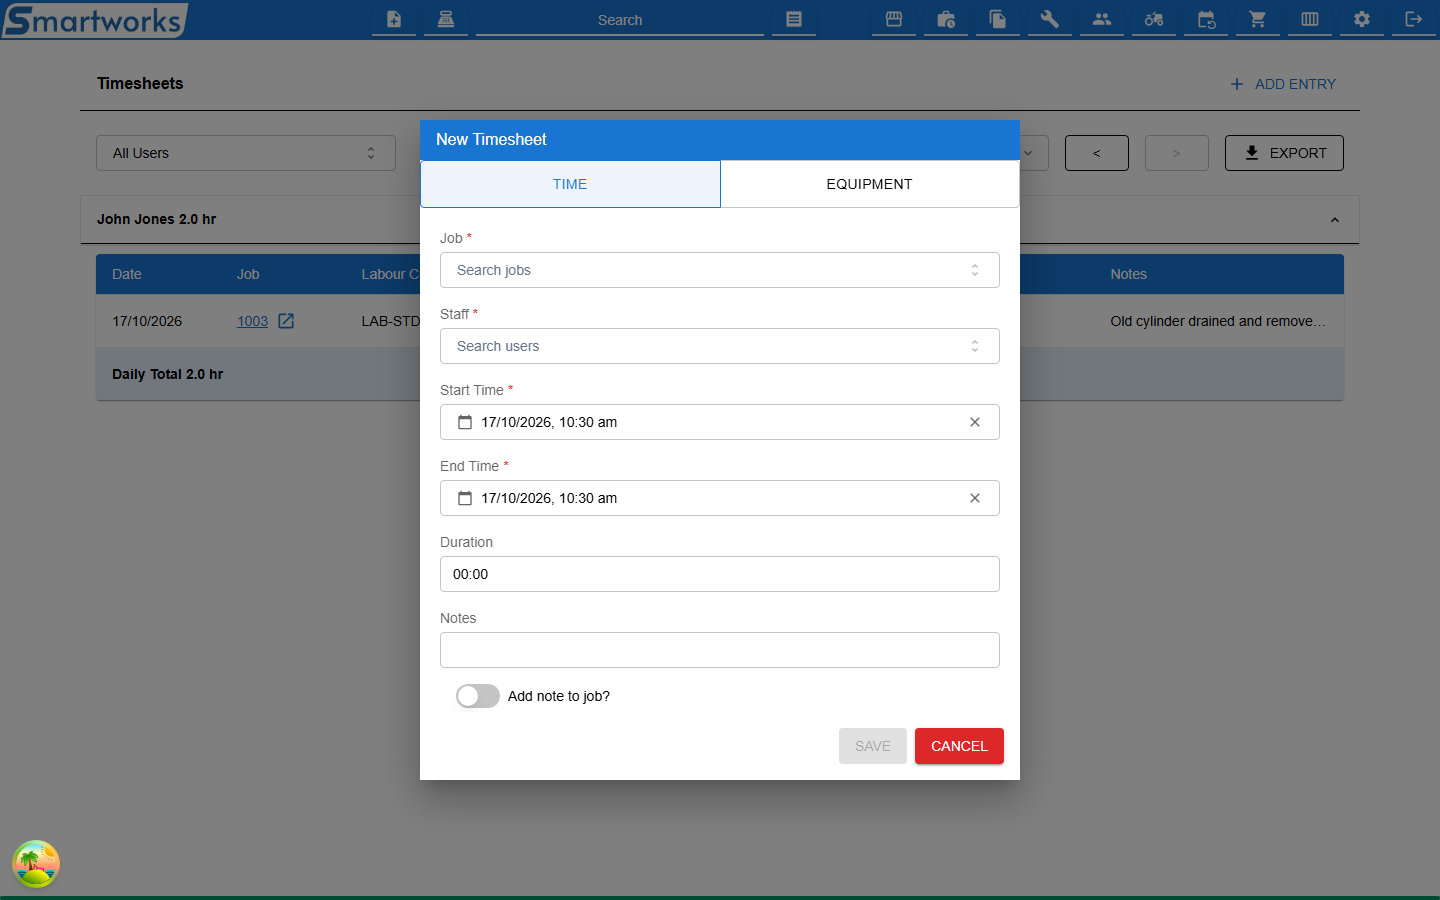
Task: Click the CANCEL button
Action: tap(959, 746)
